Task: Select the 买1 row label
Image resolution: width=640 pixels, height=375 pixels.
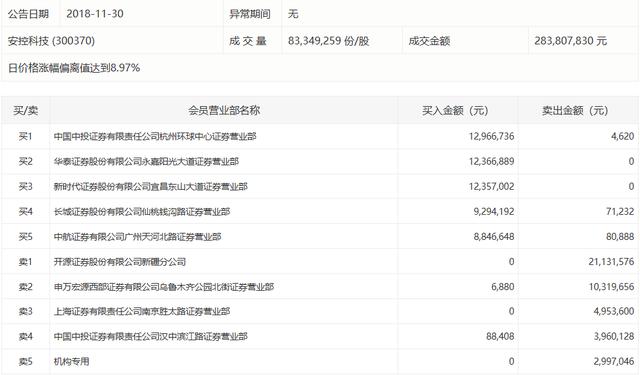Action: [x=25, y=136]
